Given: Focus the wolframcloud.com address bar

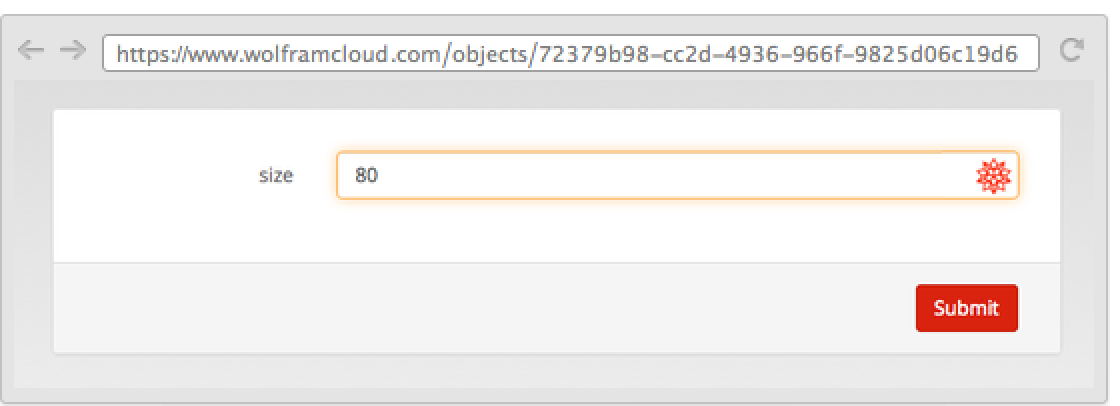Looking at the screenshot, I should [x=570, y=53].
